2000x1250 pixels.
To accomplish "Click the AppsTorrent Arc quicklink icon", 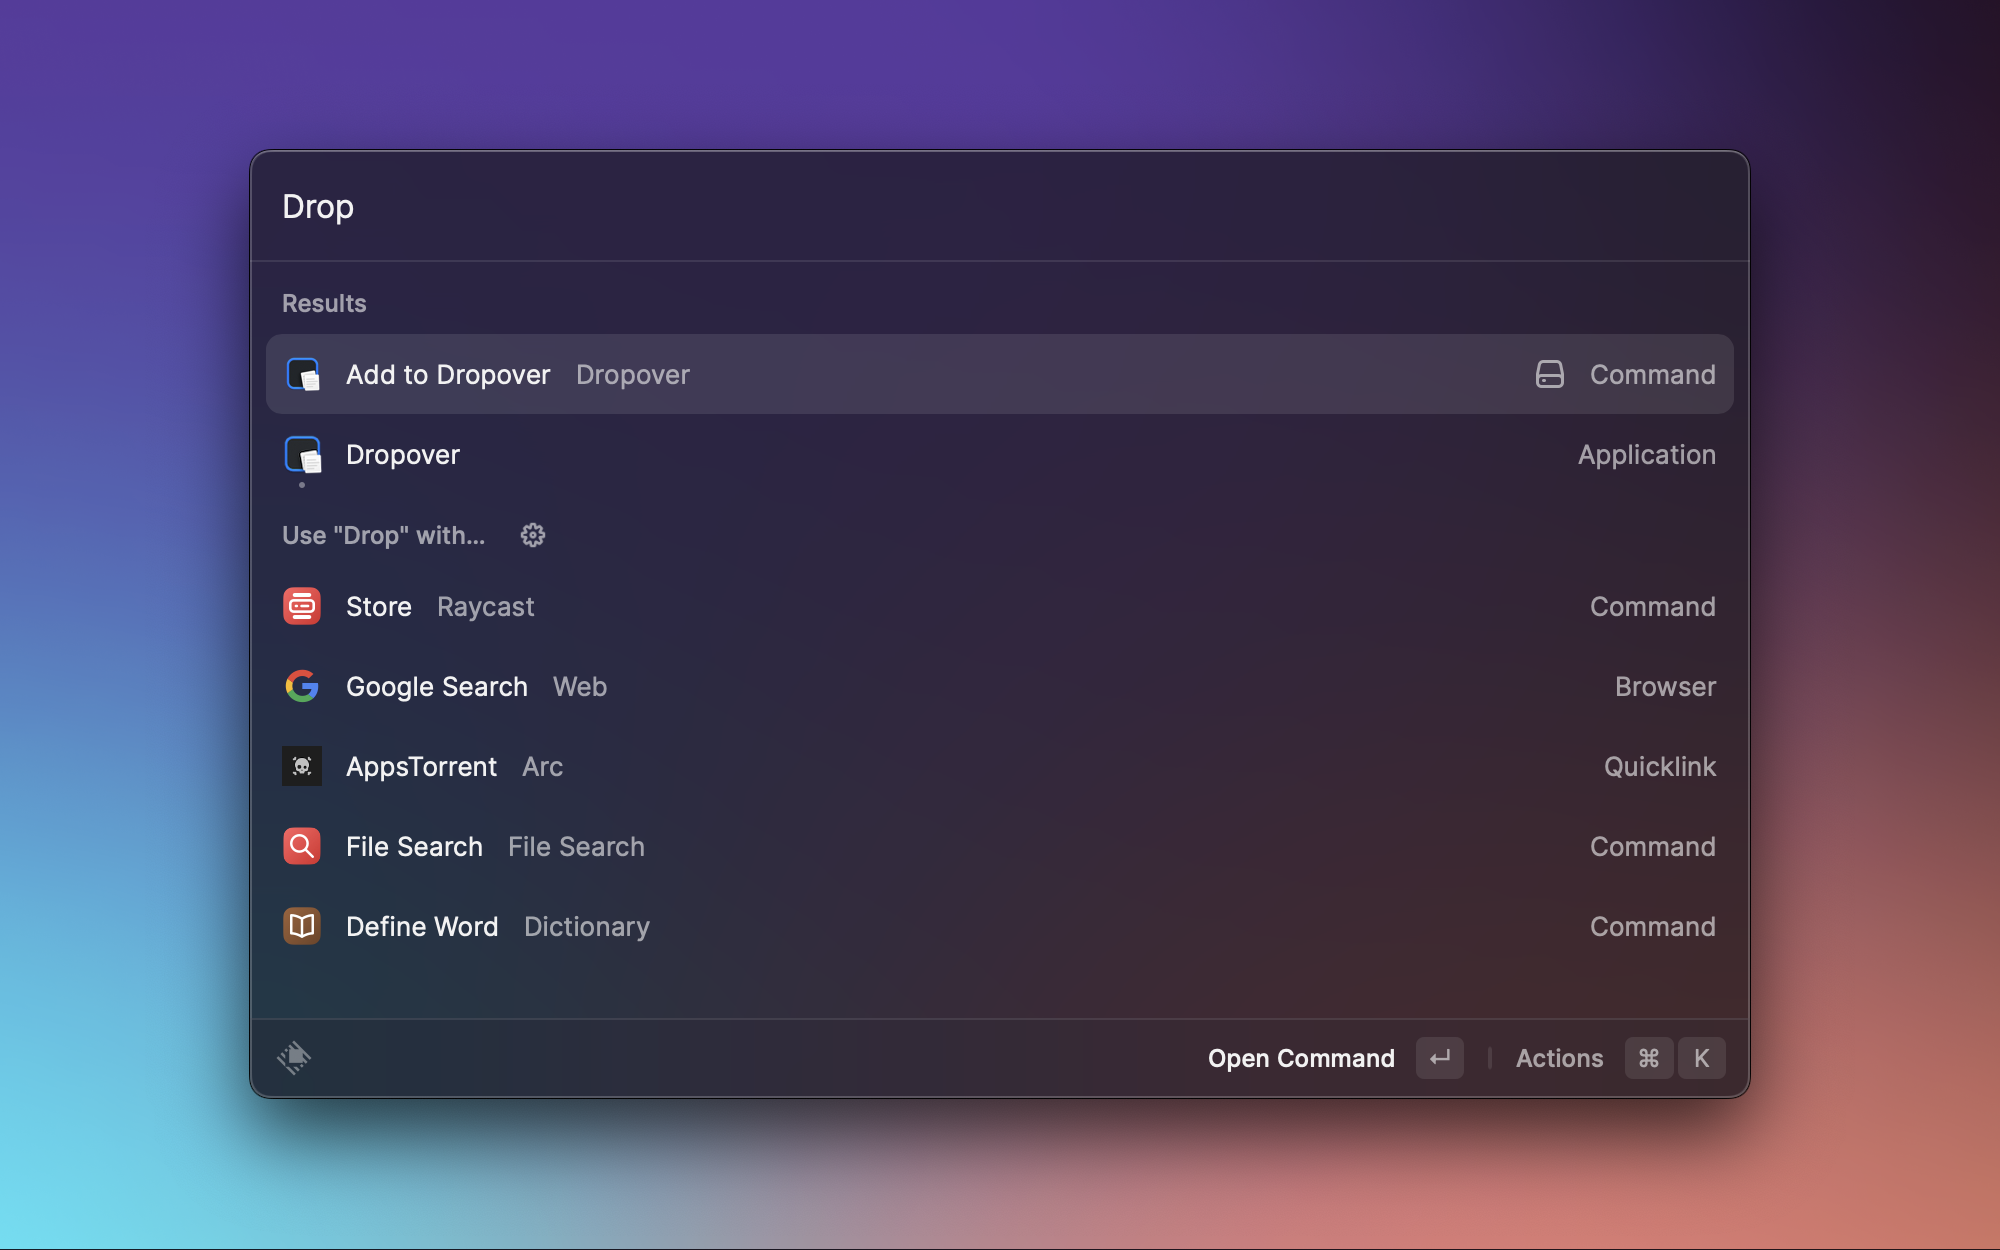I will [x=302, y=765].
